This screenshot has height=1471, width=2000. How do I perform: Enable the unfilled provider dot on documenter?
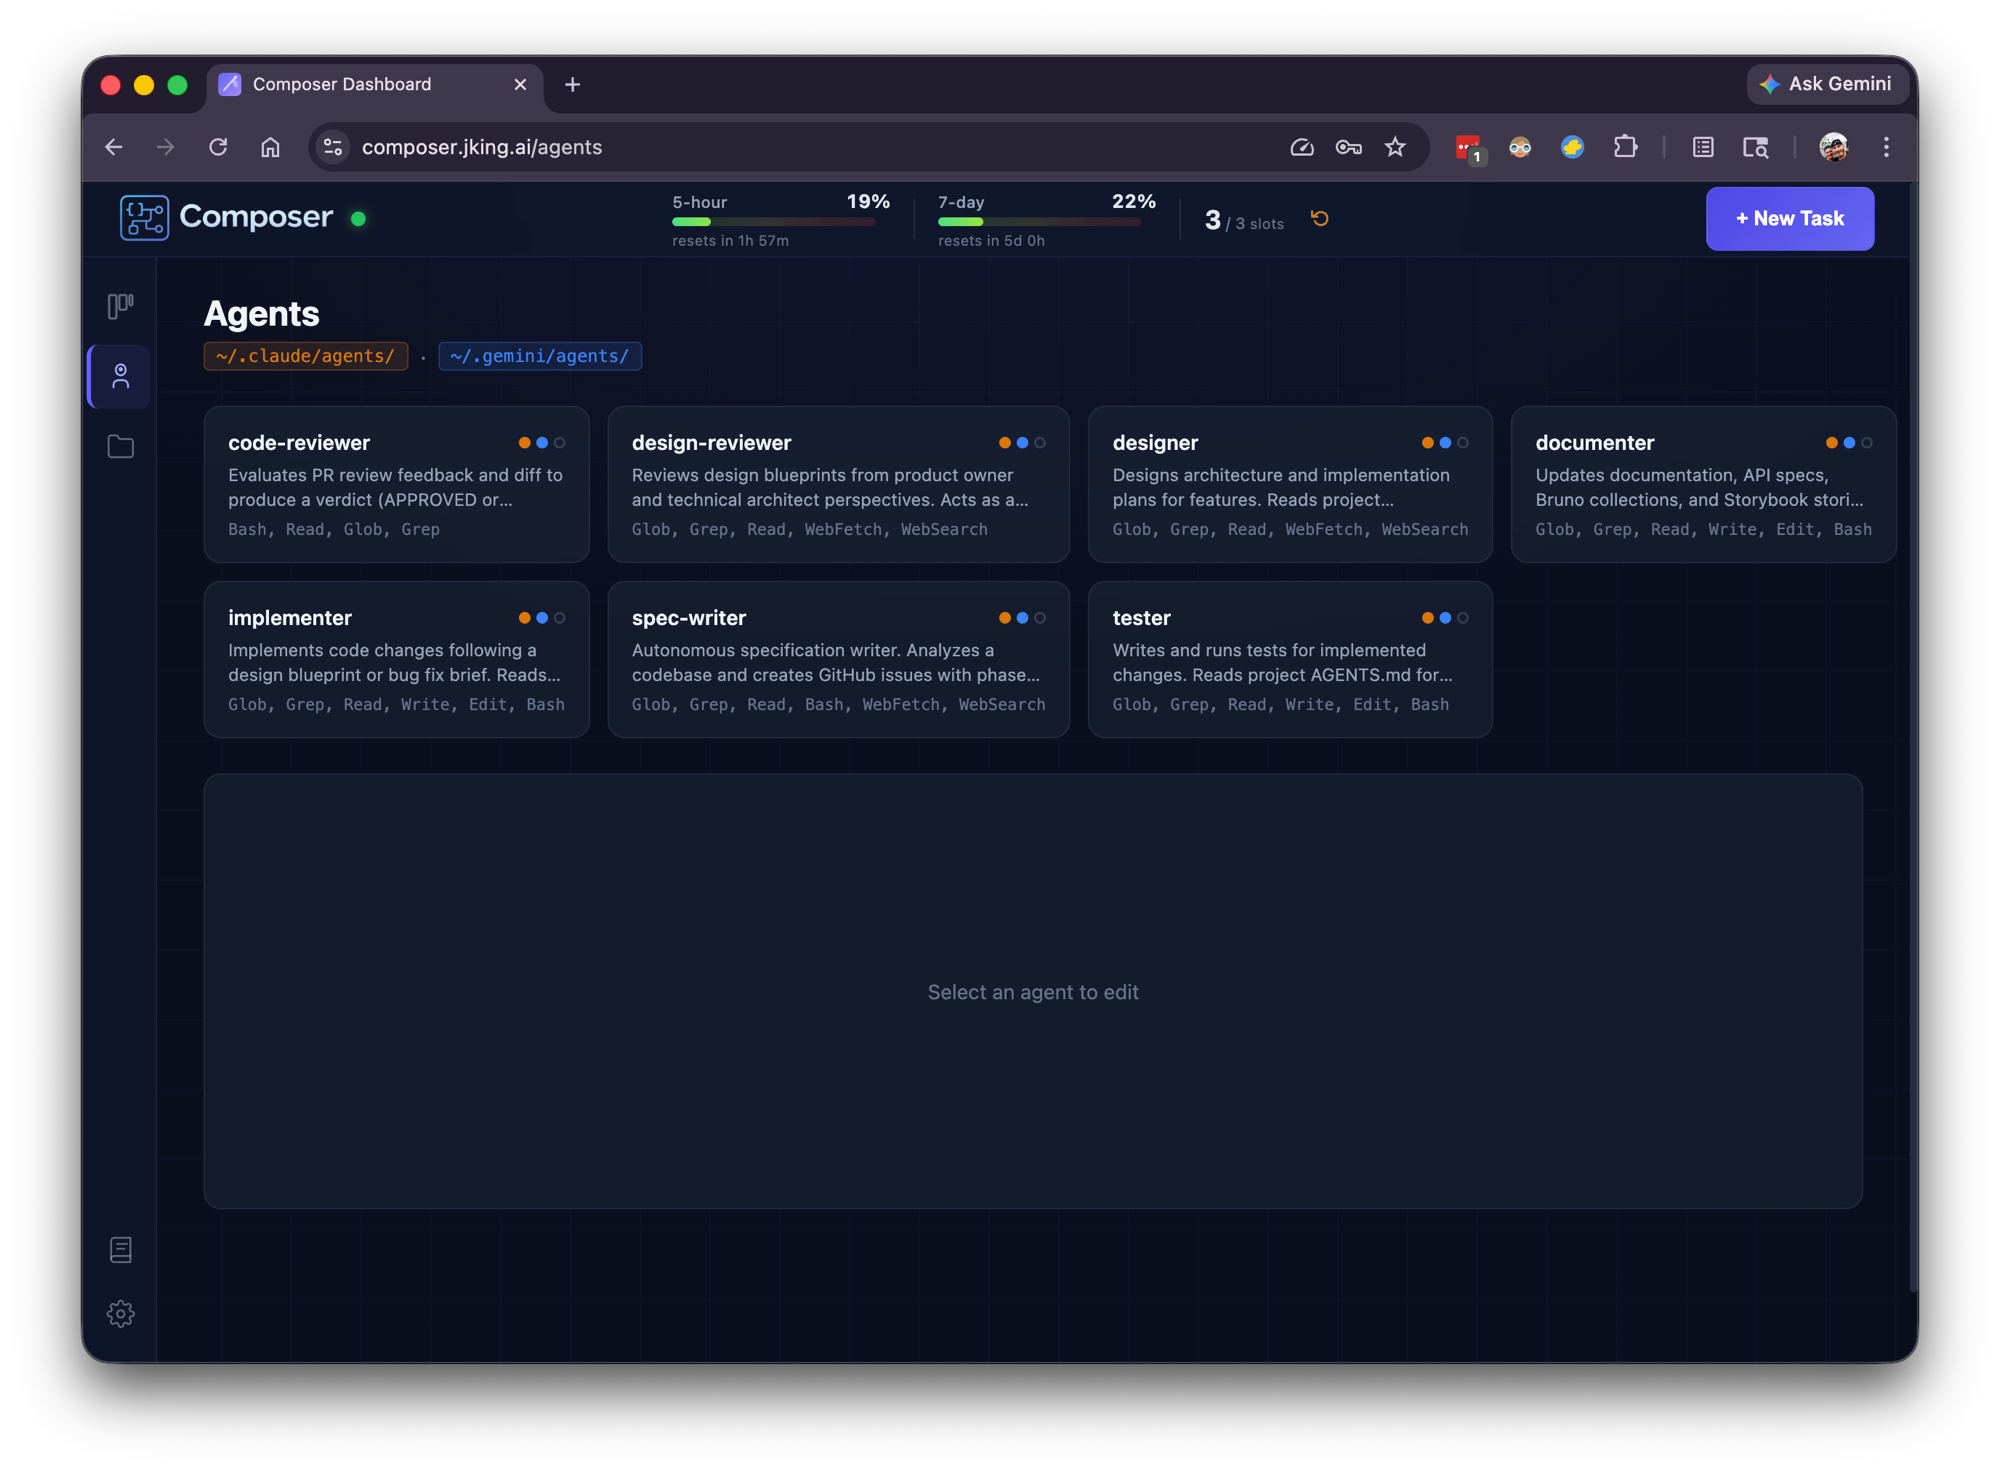(1868, 442)
